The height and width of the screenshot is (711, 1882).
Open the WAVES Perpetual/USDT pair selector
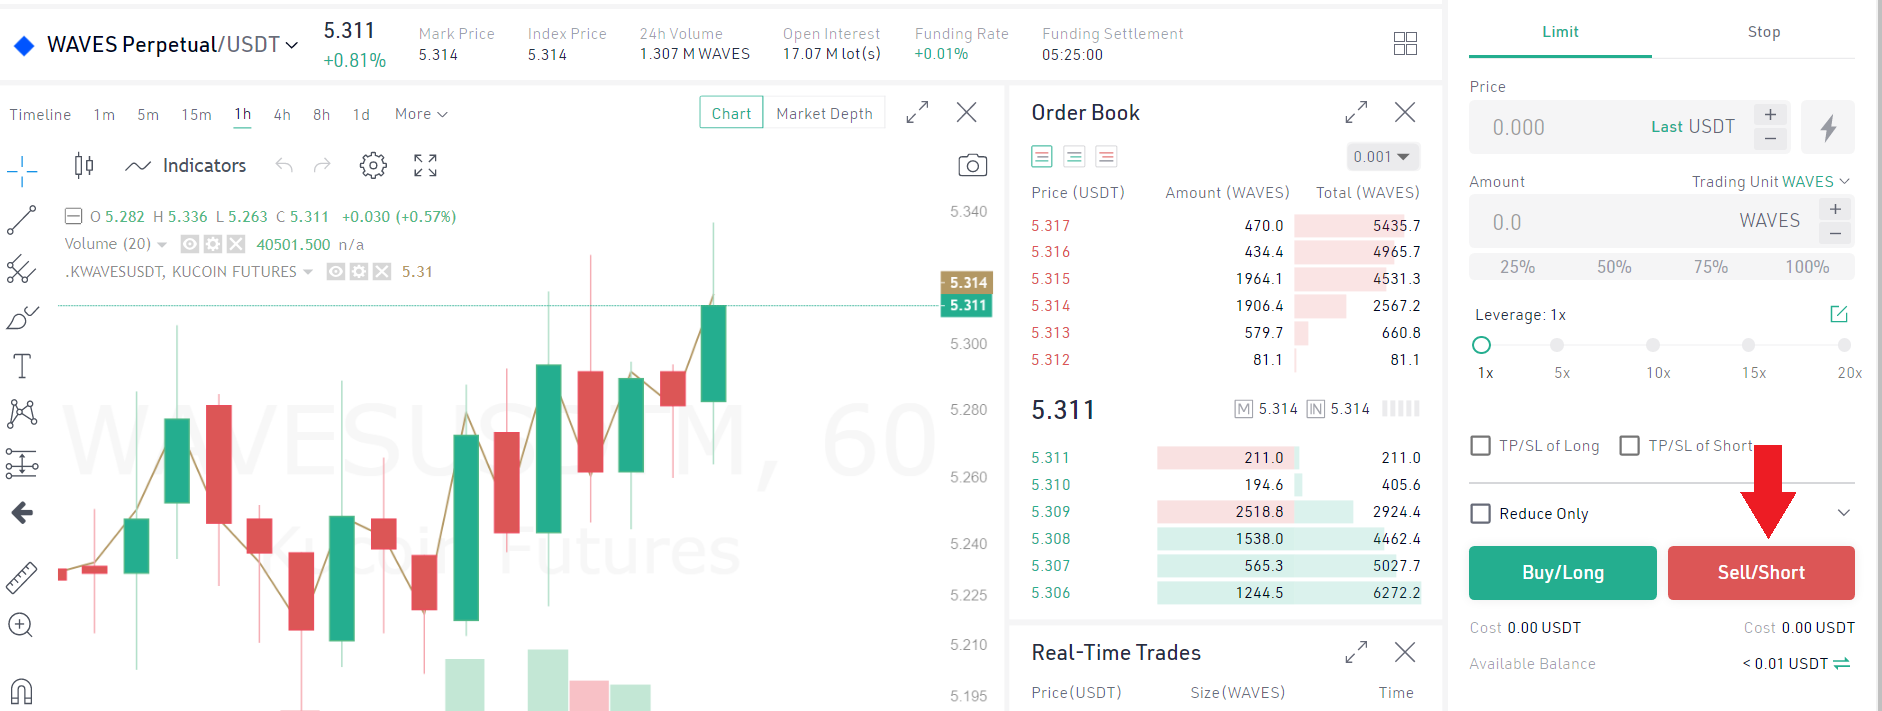[172, 45]
